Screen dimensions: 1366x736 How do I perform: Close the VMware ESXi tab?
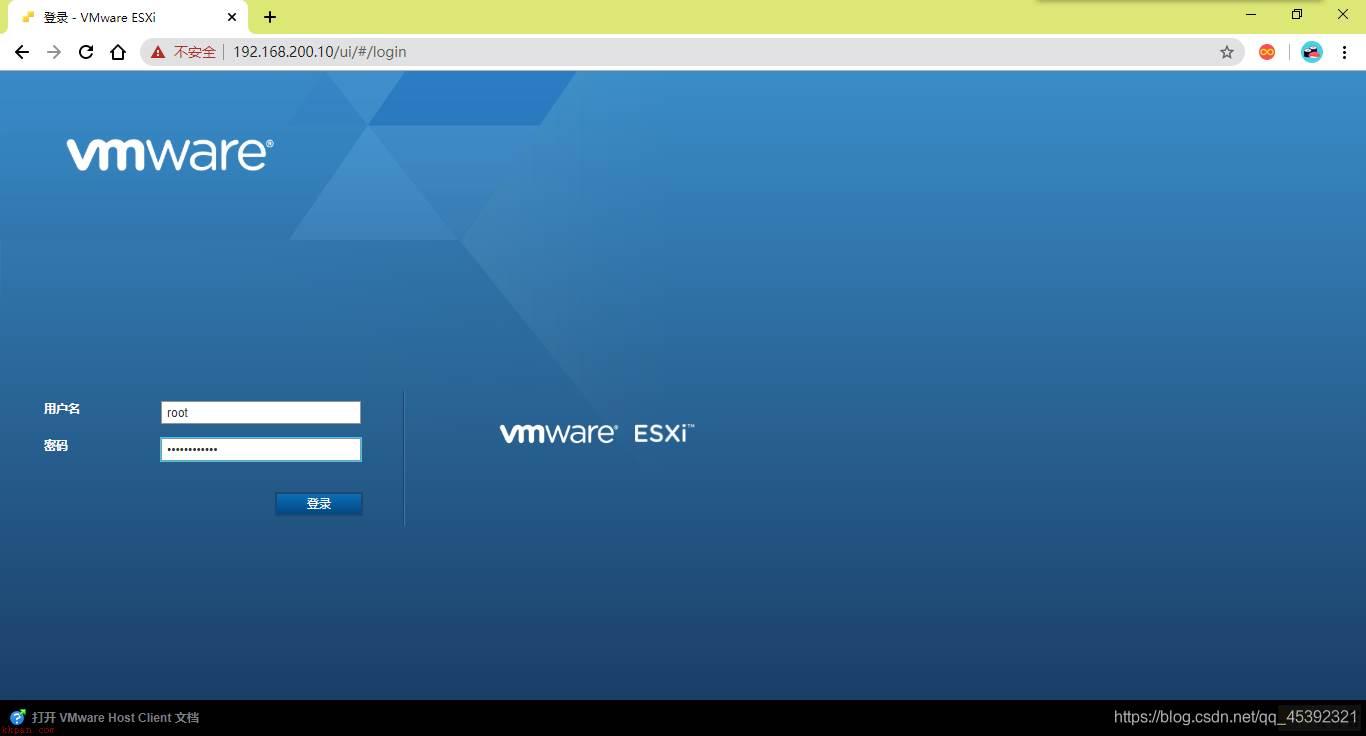[232, 17]
